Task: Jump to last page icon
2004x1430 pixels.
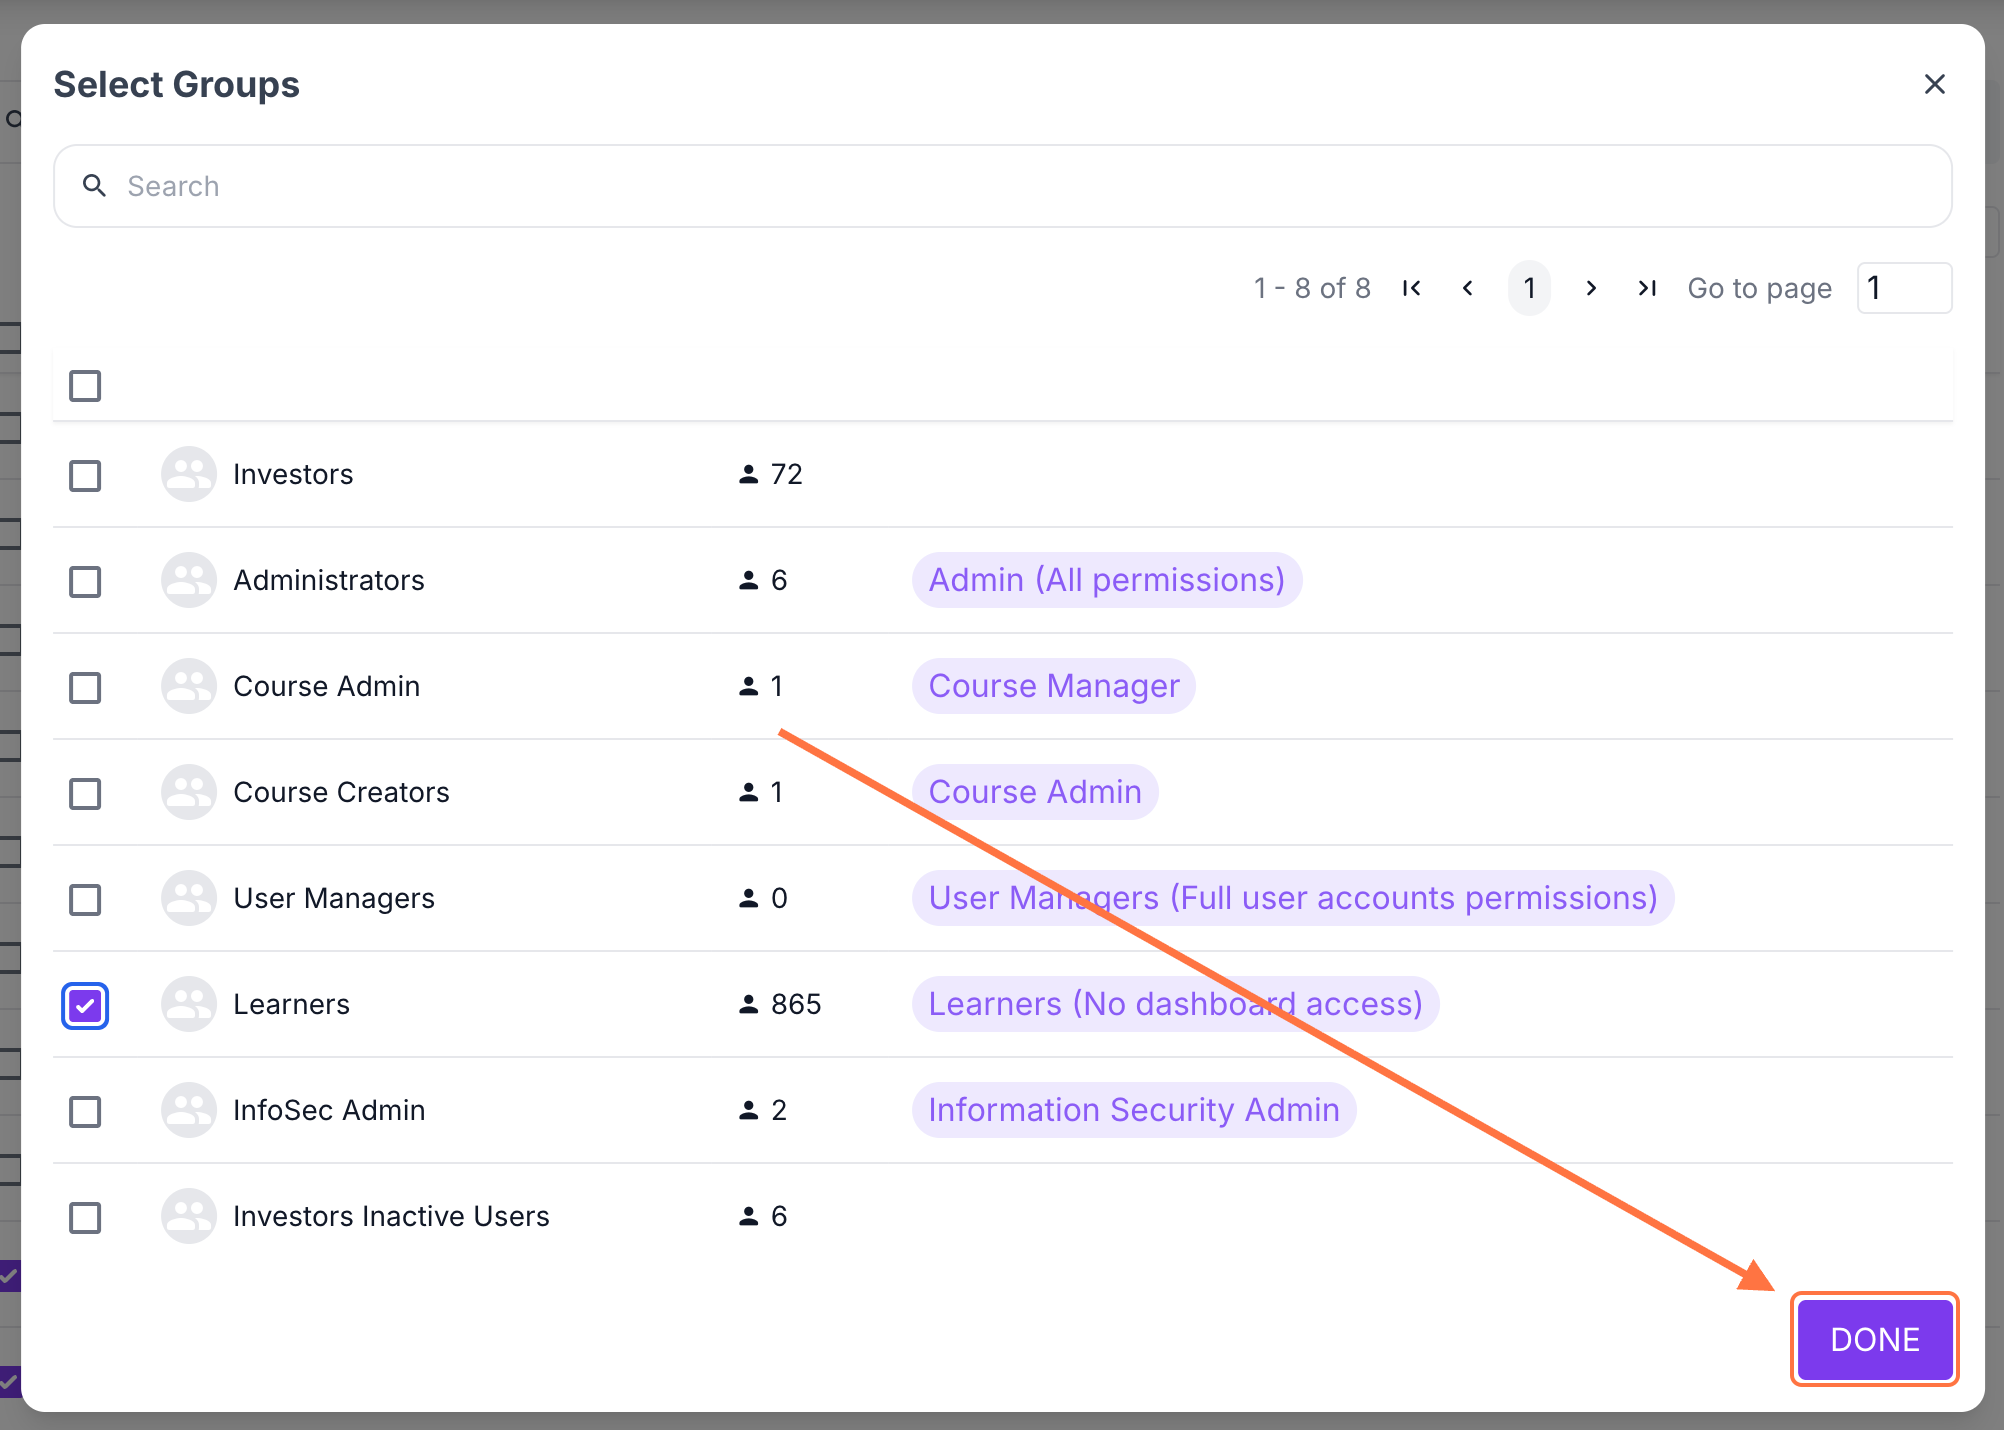Action: click(1647, 288)
